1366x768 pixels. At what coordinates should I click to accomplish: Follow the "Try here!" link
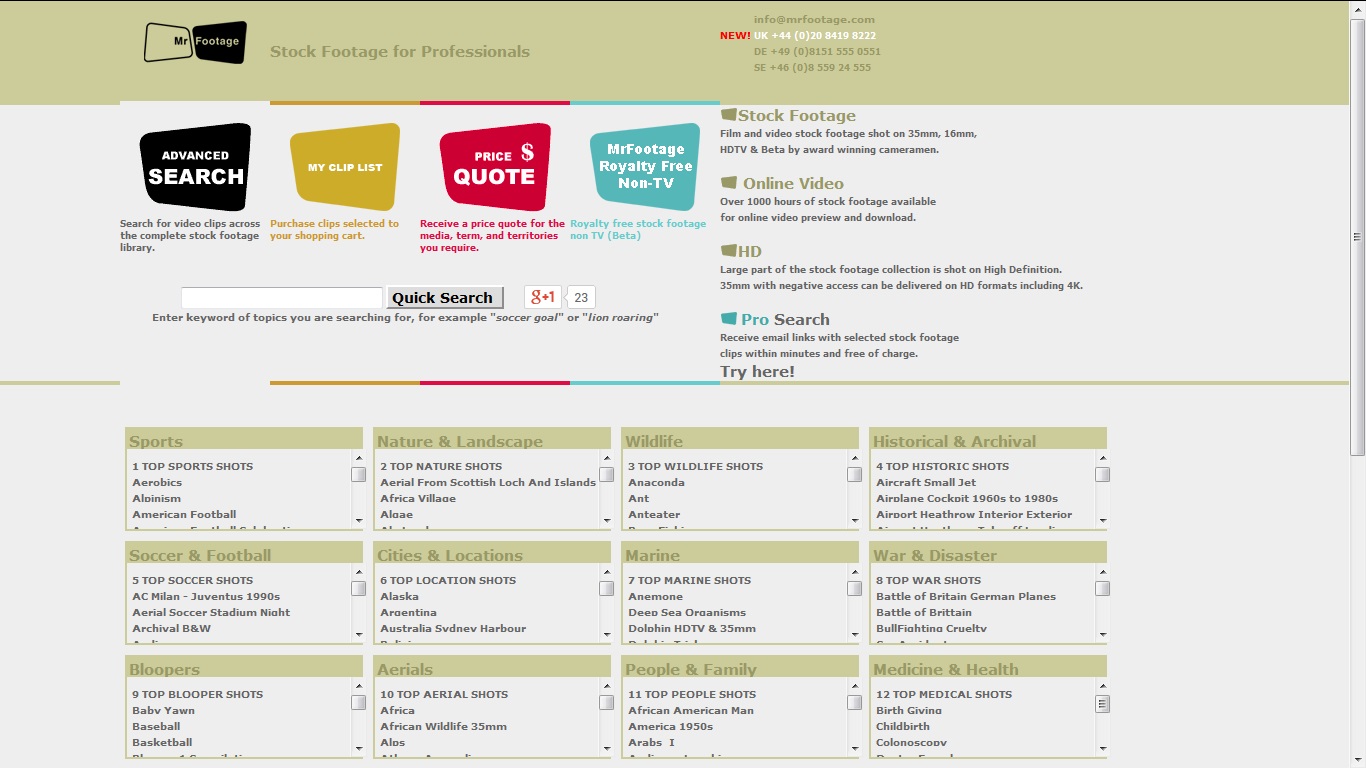[757, 372]
